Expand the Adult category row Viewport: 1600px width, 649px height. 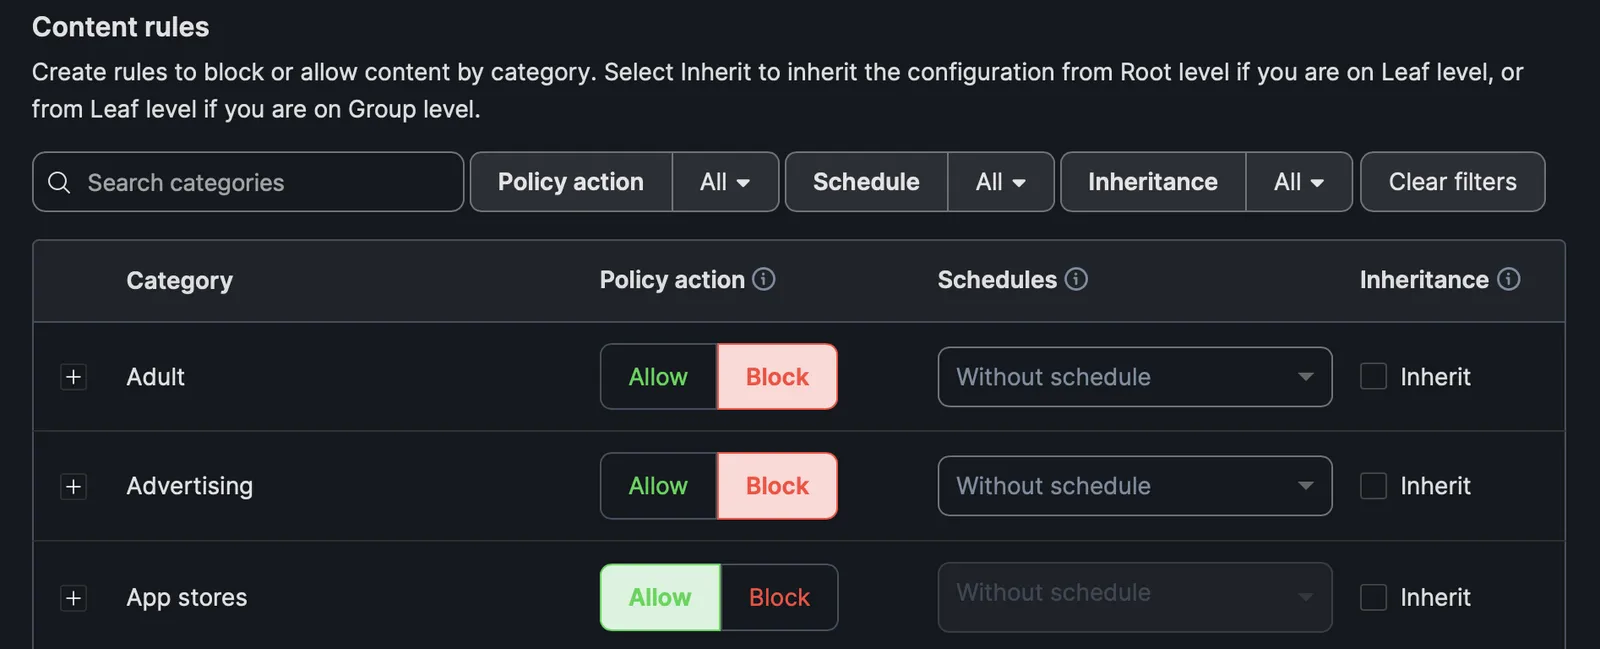point(73,377)
